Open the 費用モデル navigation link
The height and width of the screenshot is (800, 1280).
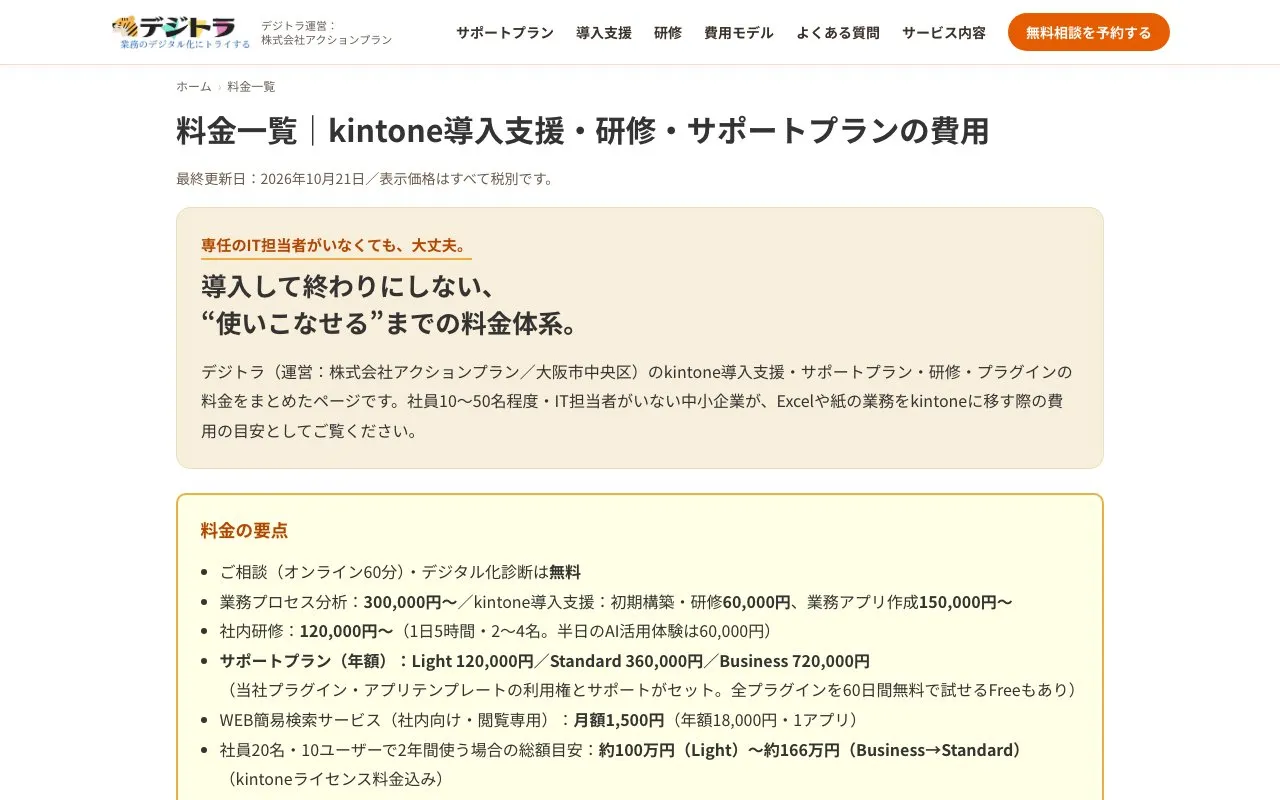pos(739,32)
